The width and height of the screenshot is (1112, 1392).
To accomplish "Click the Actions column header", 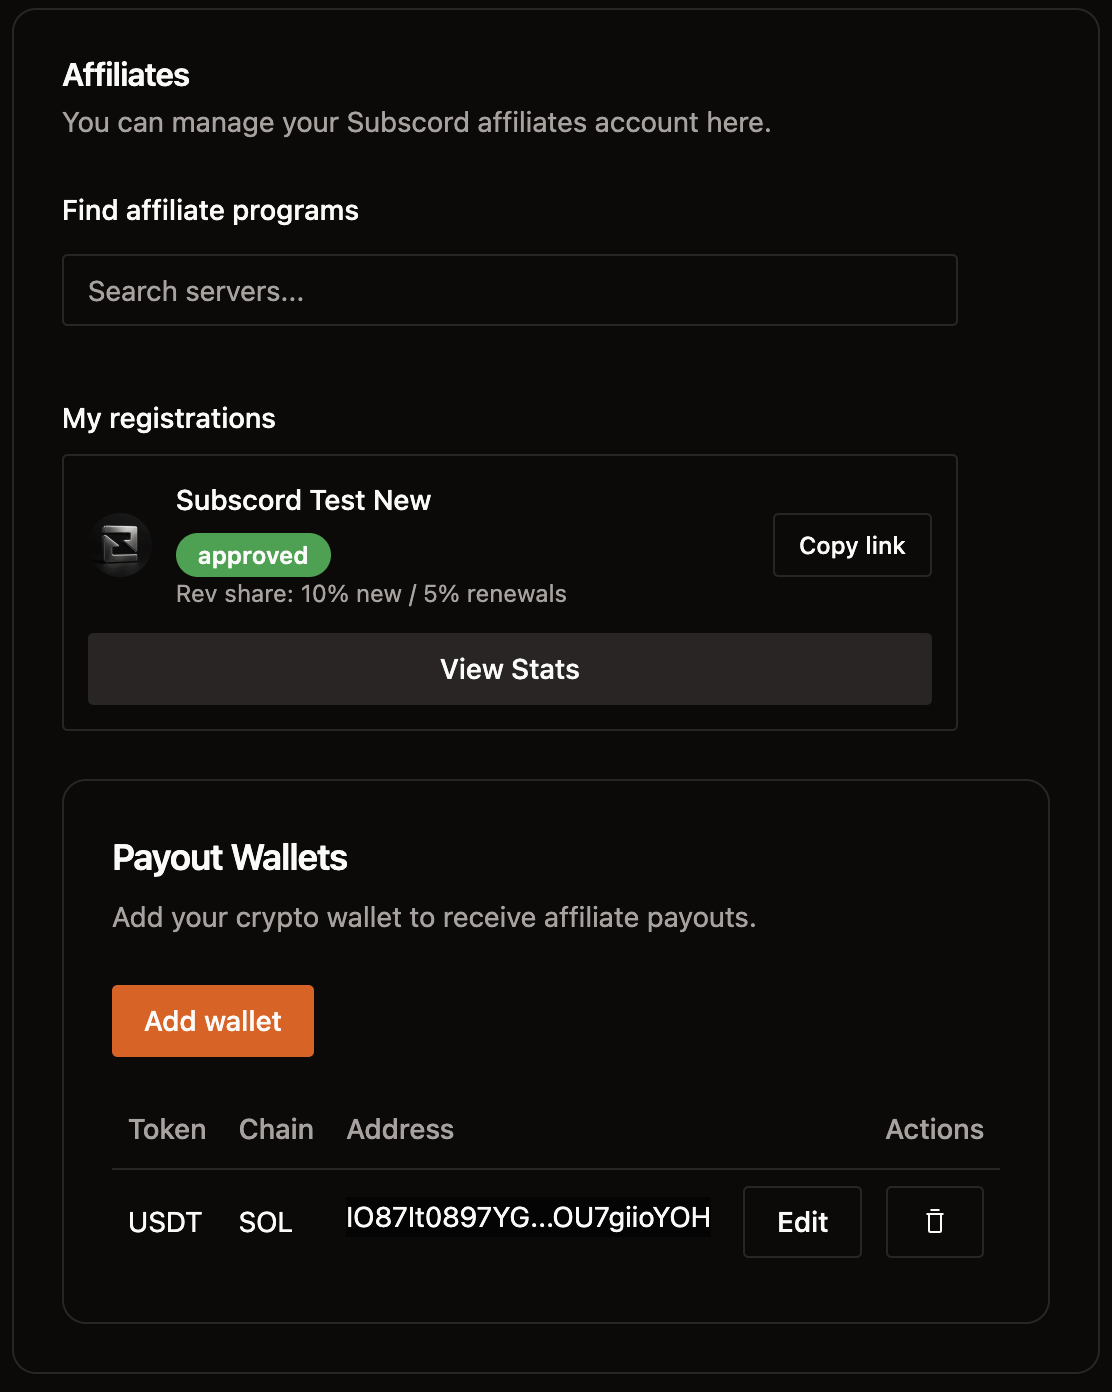I will 933,1129.
